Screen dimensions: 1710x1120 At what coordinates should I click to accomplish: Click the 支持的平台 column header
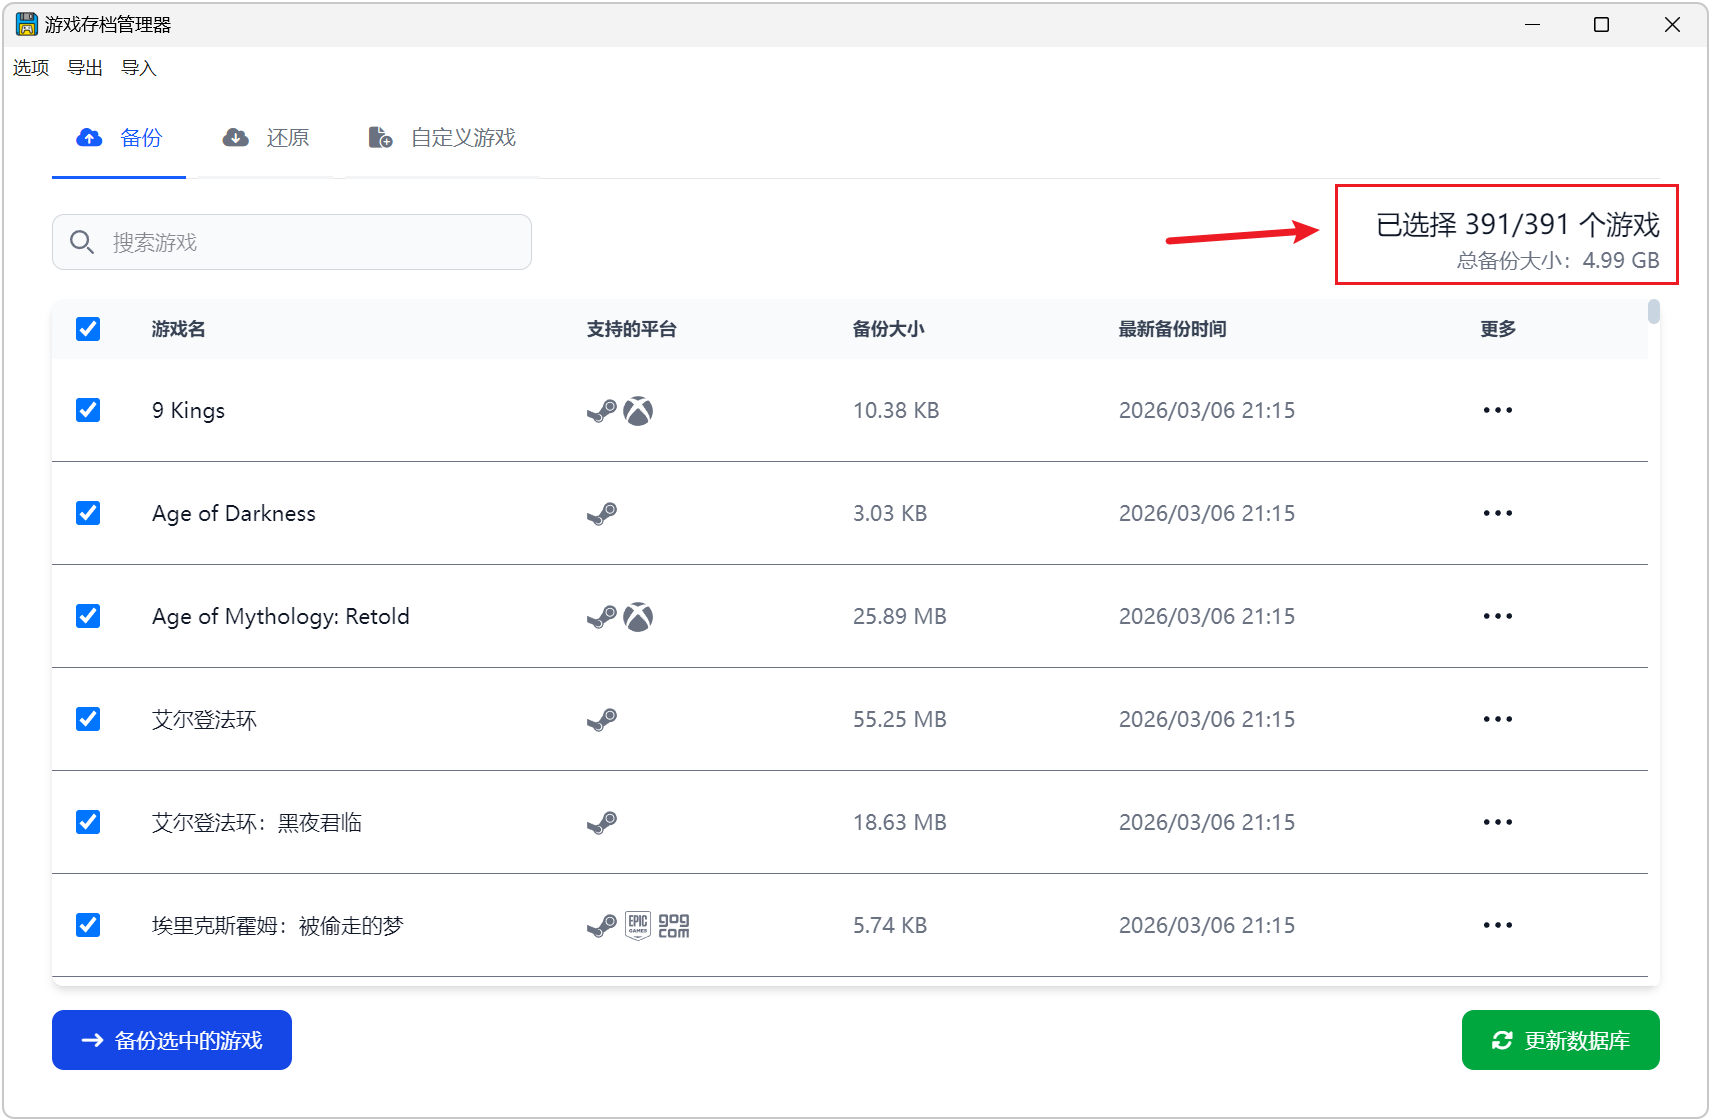tap(632, 329)
